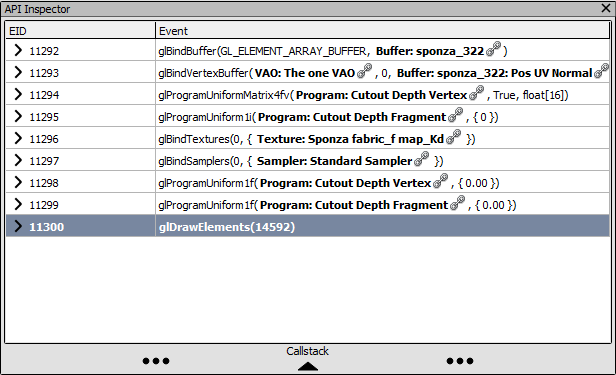Click link icon on Cutout Depth Vertex in glProgramUniformMatrix4fv
Image resolution: width=616 pixels, height=375 pixels.
(x=476, y=93)
